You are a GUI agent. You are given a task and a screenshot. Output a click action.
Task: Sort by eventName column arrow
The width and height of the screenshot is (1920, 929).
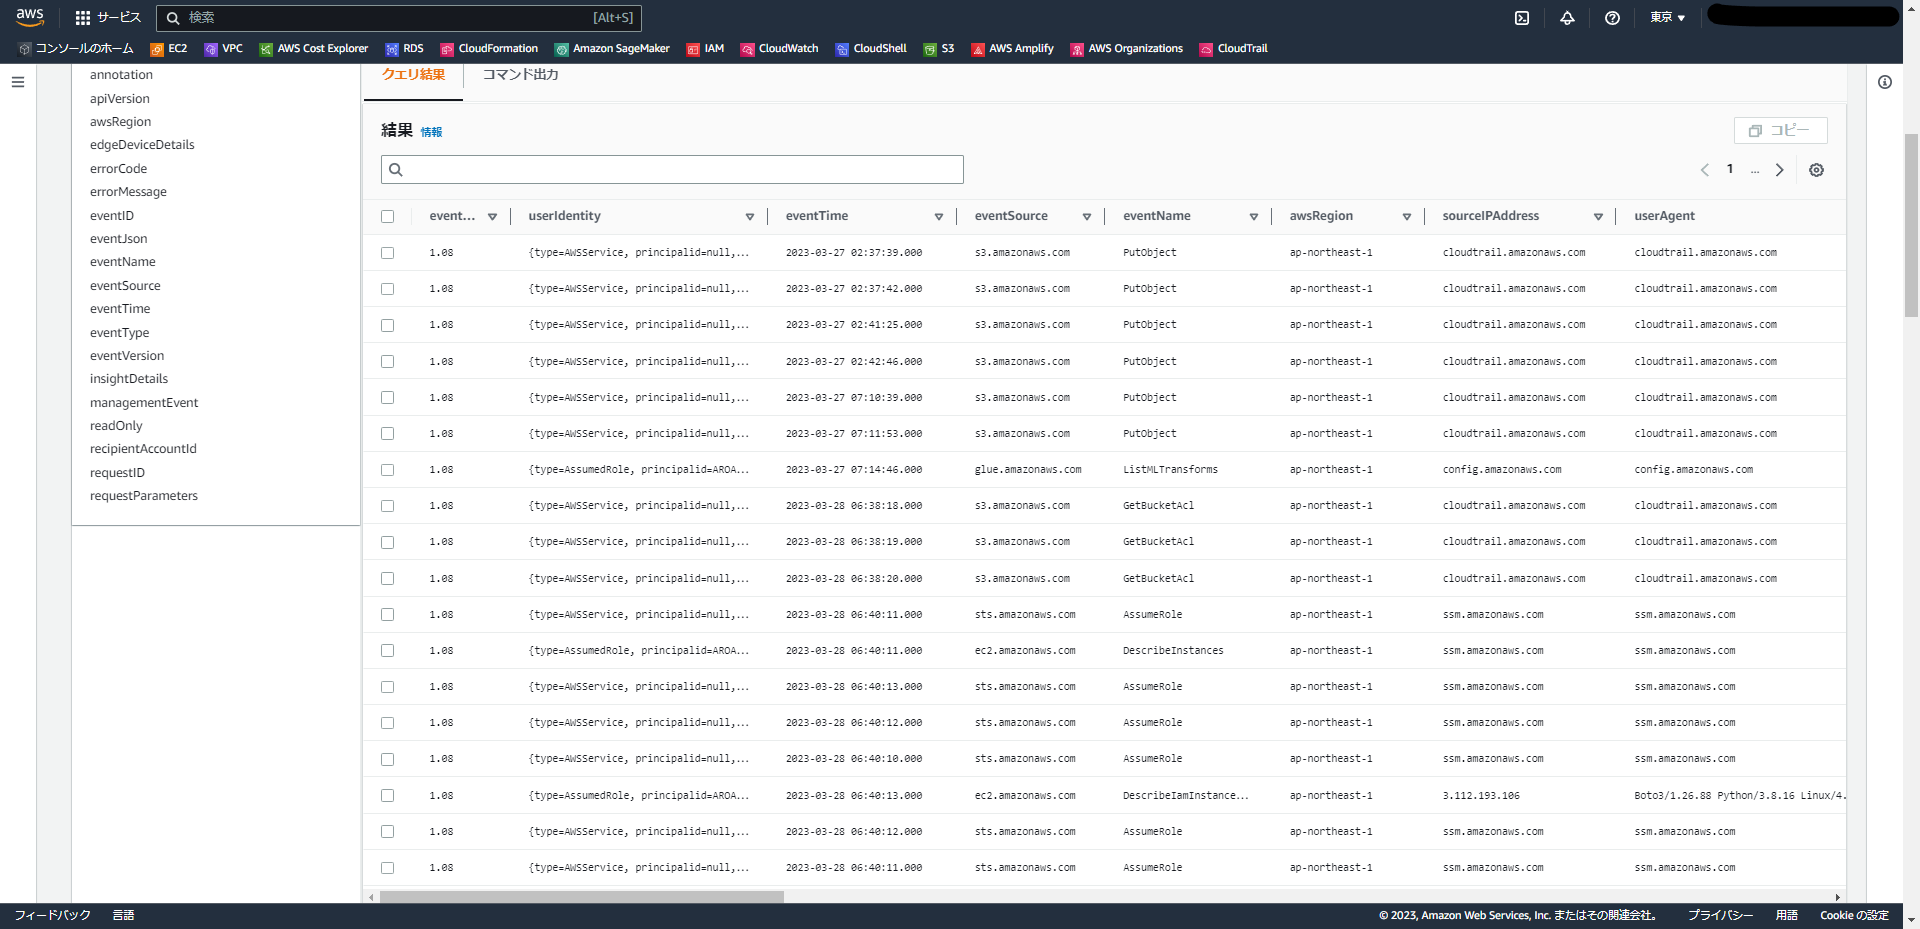click(1254, 217)
